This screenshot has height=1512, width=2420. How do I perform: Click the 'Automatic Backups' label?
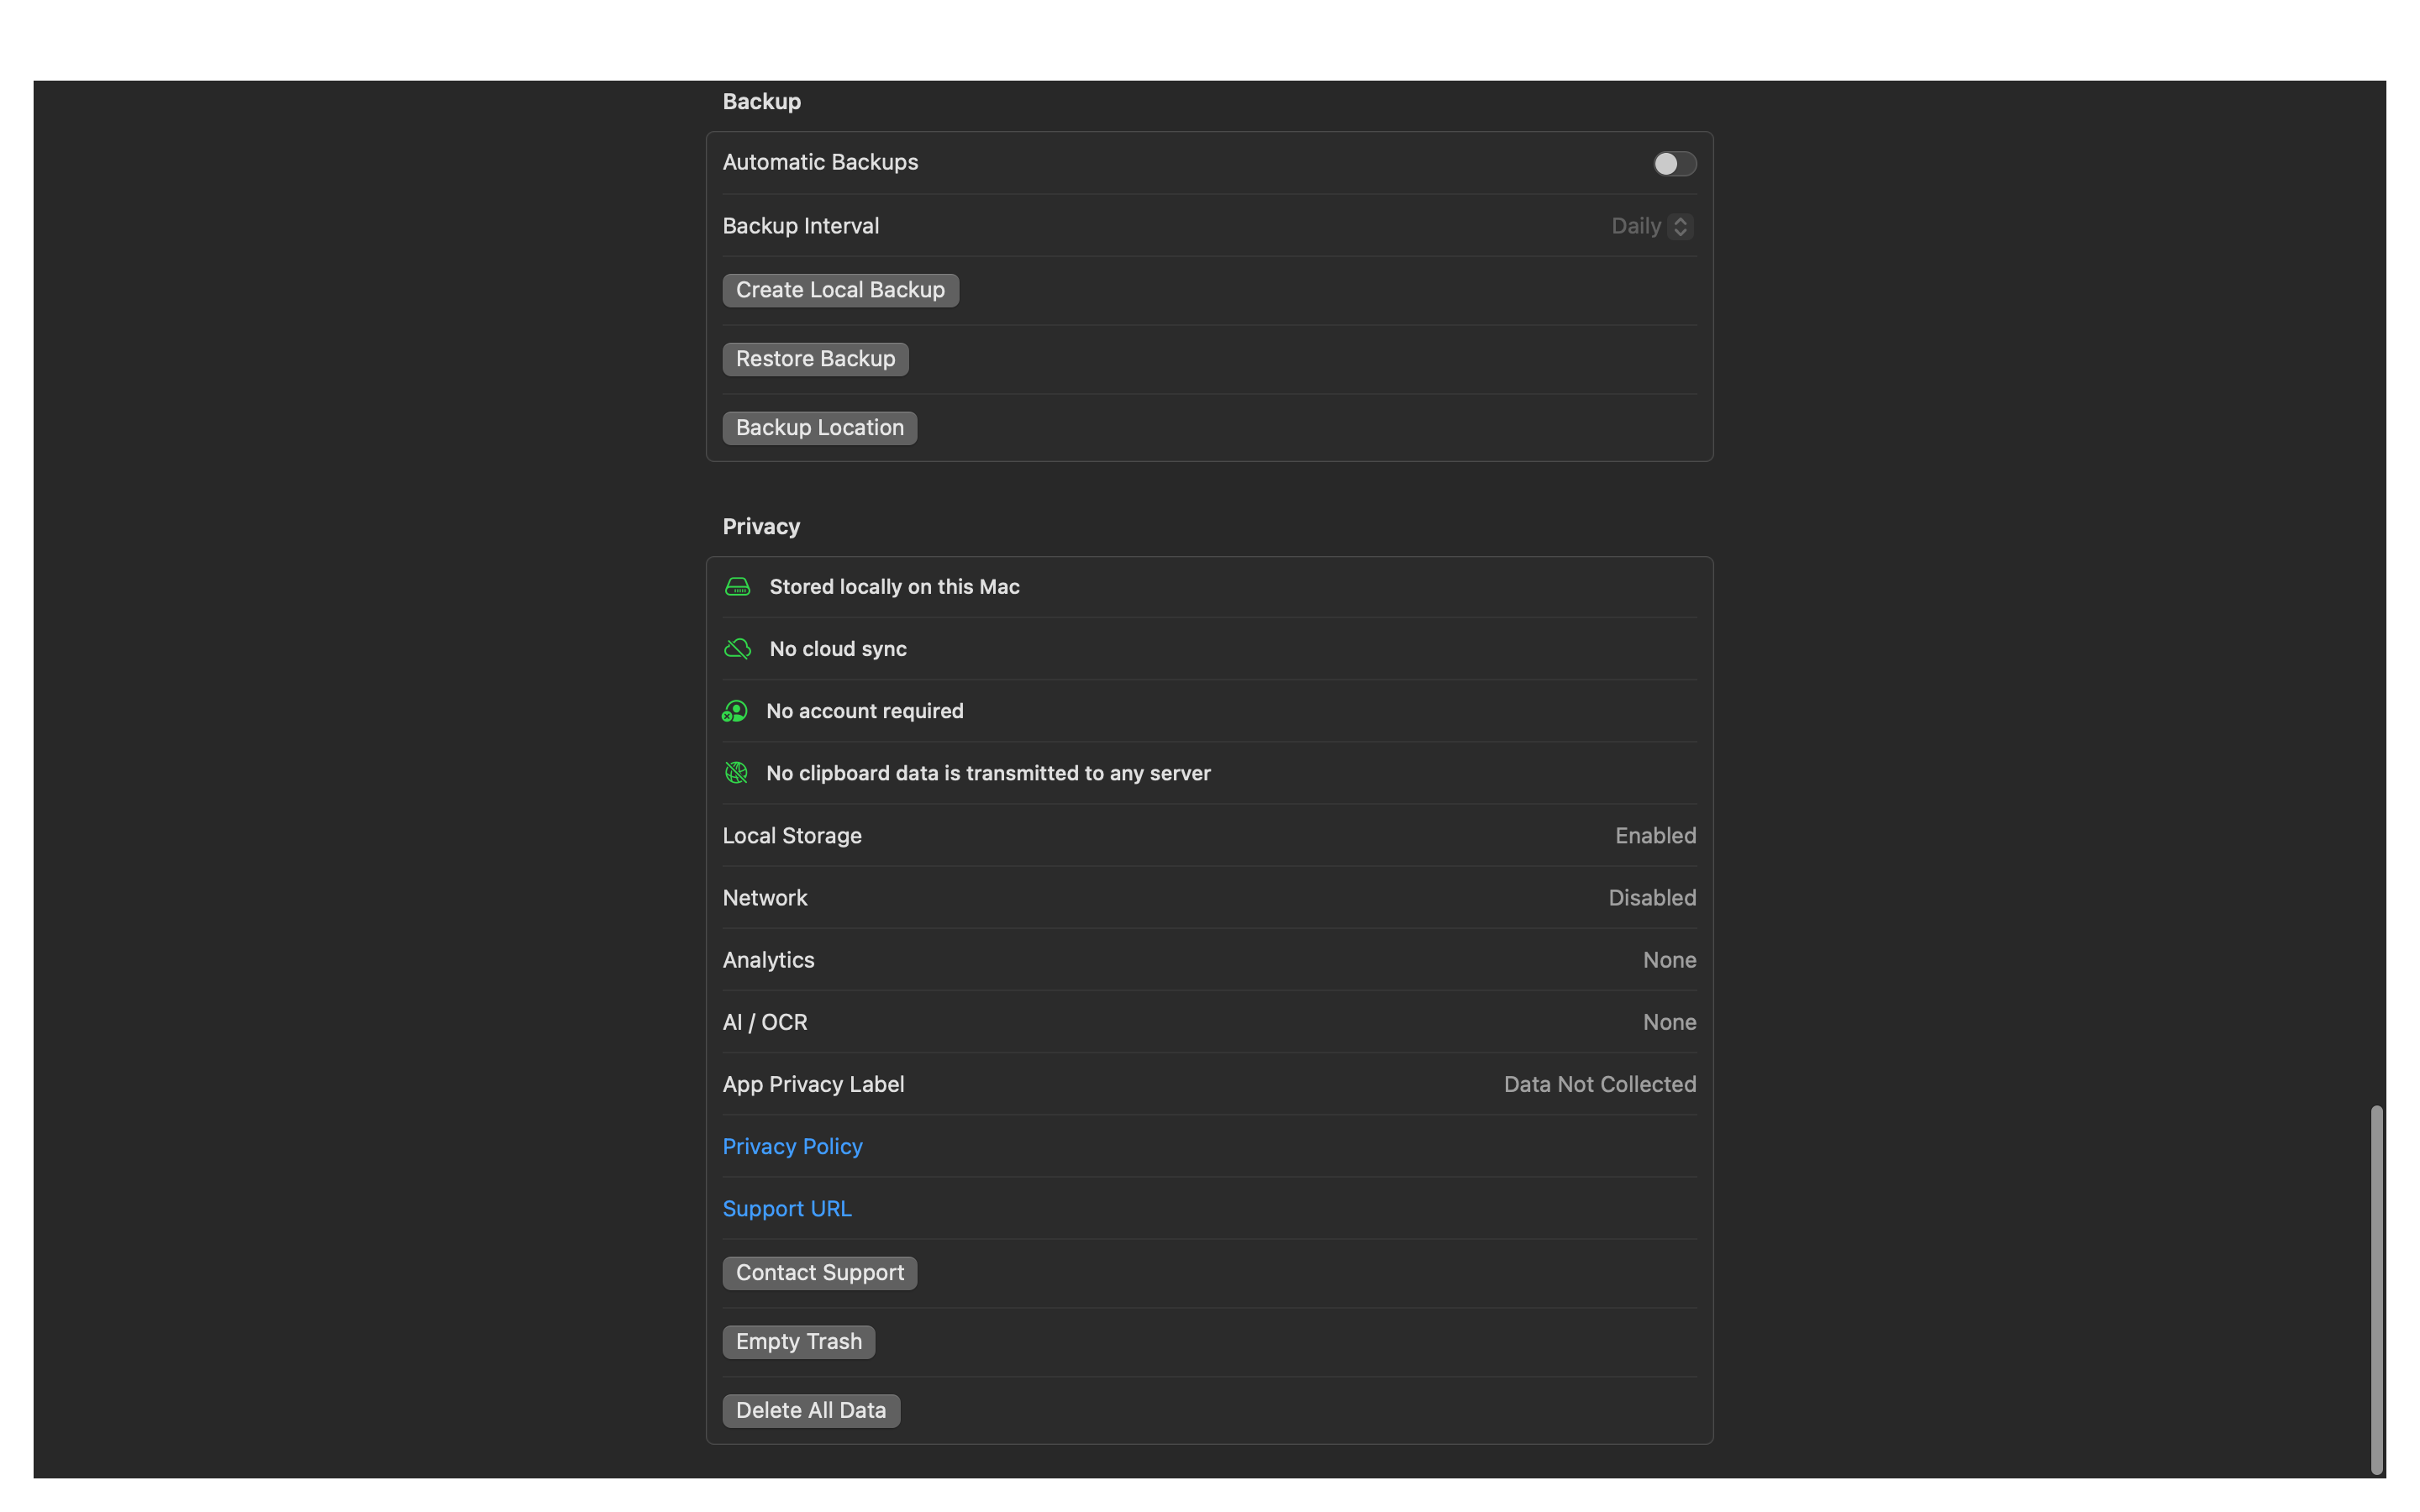tap(820, 162)
